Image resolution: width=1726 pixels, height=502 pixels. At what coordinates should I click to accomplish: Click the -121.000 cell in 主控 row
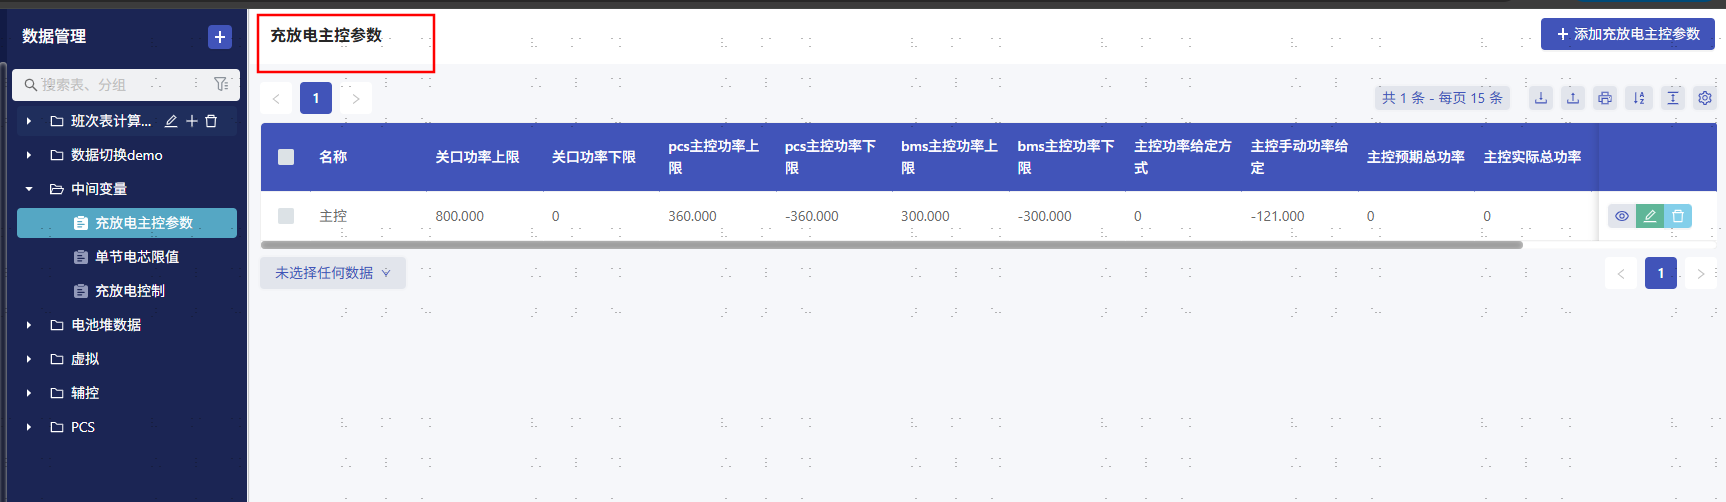tap(1278, 216)
